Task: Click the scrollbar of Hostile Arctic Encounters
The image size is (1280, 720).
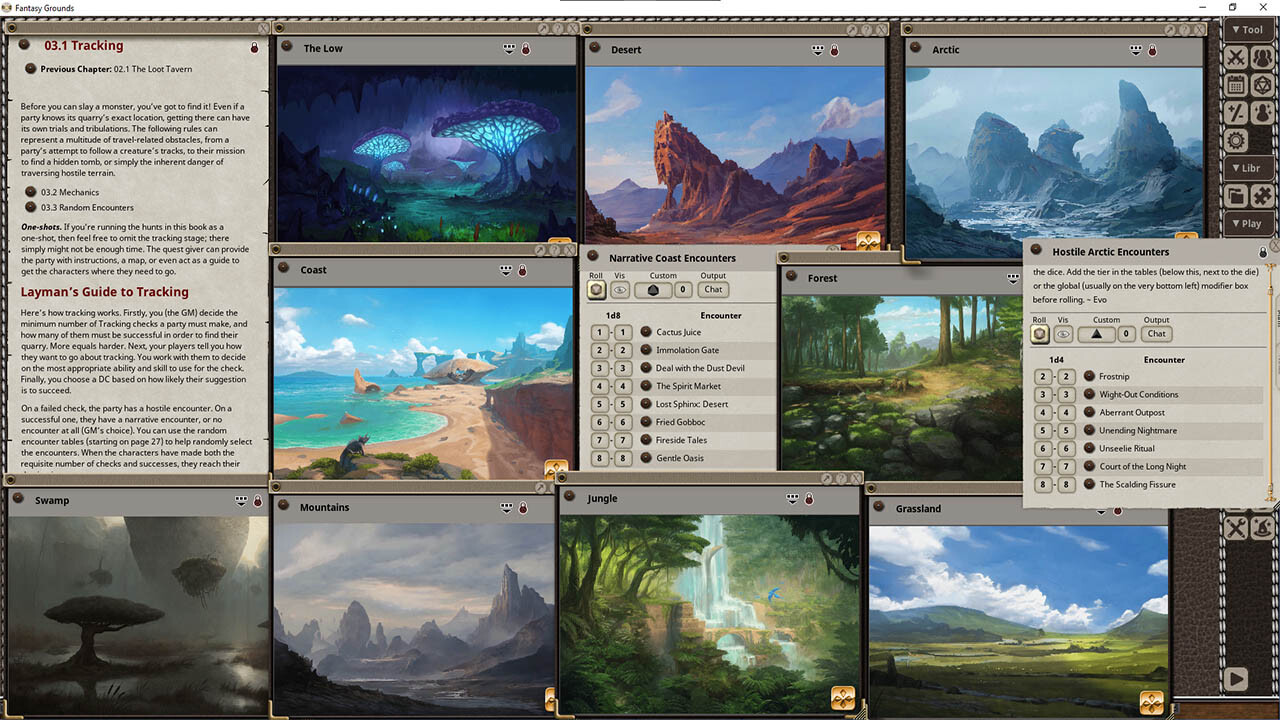Action: click(1272, 380)
